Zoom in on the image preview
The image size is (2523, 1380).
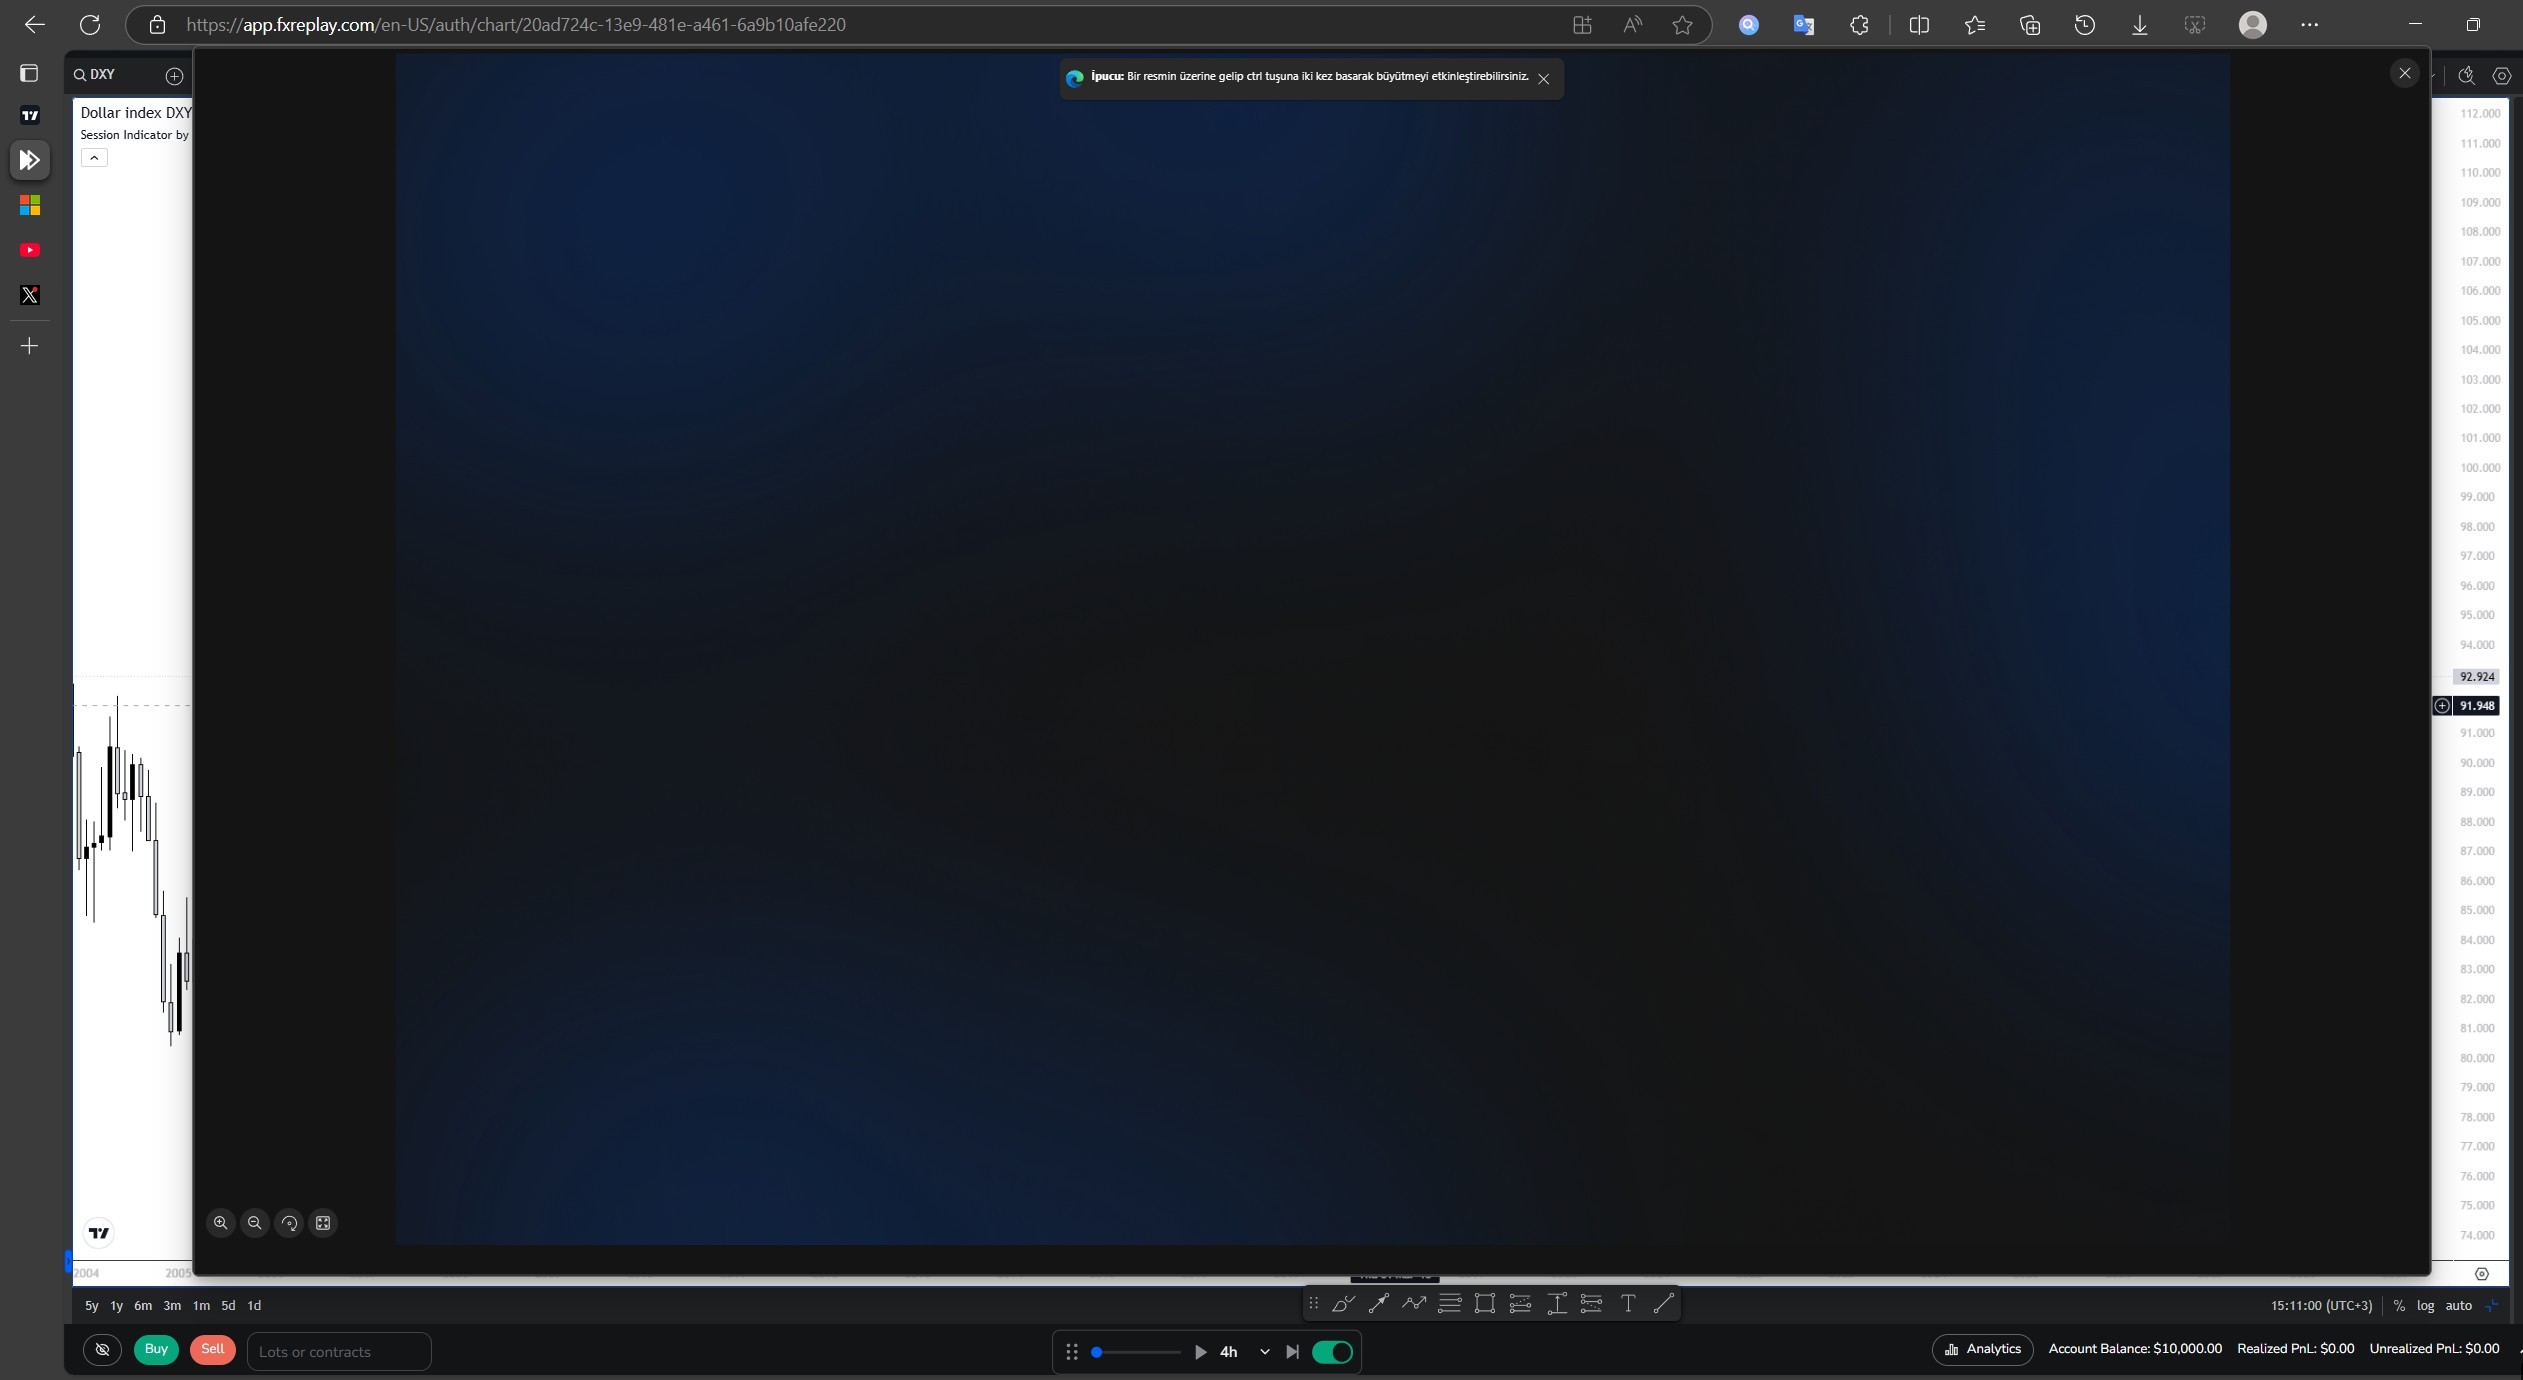[x=221, y=1223]
